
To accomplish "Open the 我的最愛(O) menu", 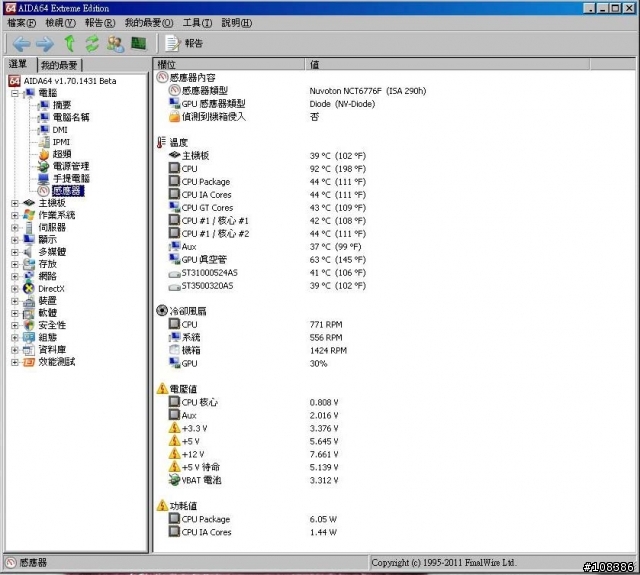I will tap(149, 23).
